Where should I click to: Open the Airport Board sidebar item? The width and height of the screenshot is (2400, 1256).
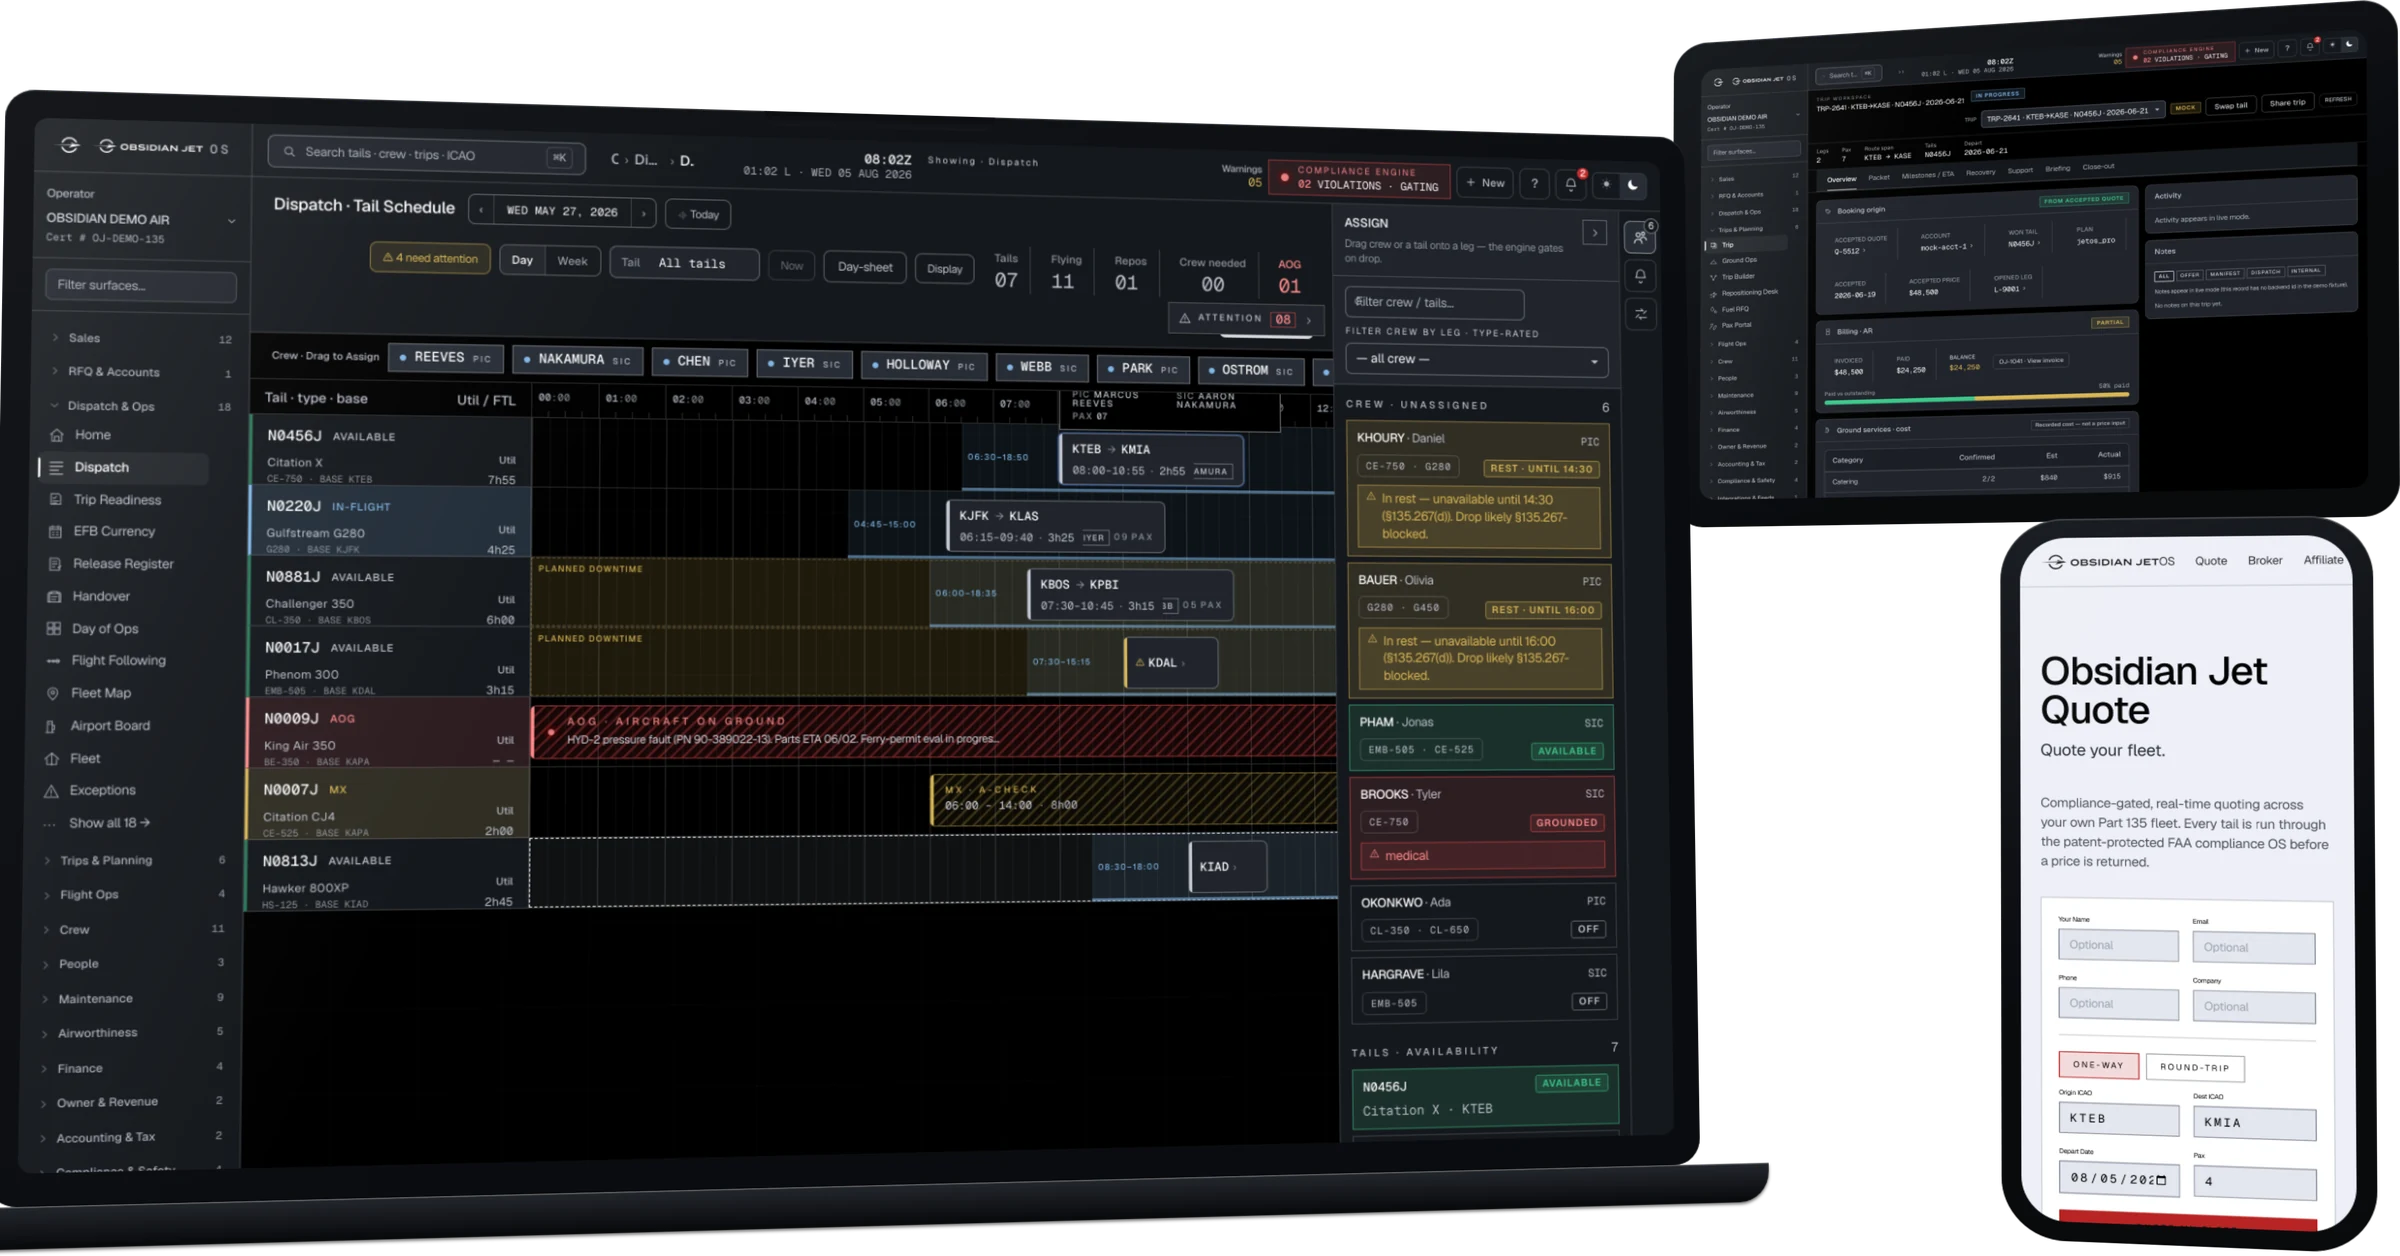pyautogui.click(x=98, y=725)
